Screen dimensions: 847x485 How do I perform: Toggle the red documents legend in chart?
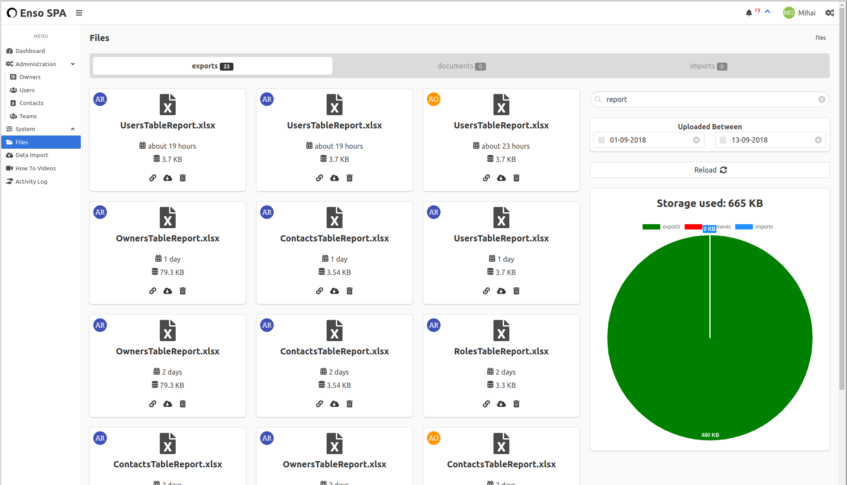tap(708, 227)
